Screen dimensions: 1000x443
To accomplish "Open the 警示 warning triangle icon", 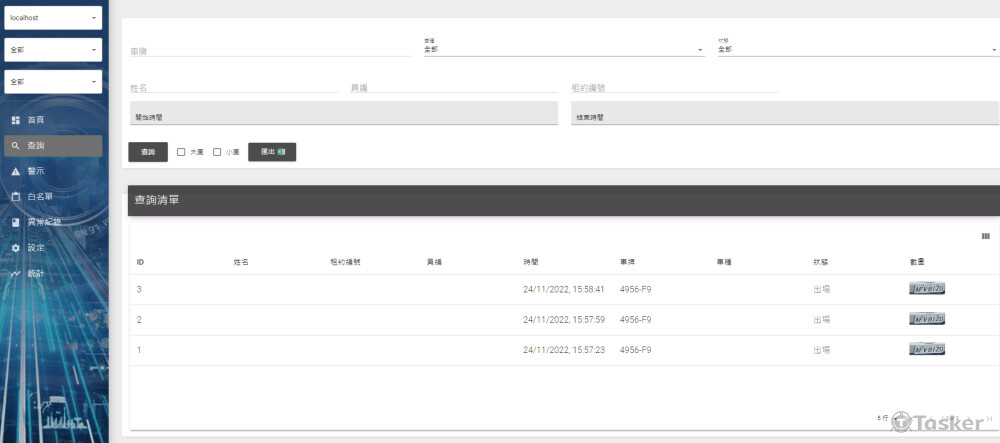I will click(16, 171).
